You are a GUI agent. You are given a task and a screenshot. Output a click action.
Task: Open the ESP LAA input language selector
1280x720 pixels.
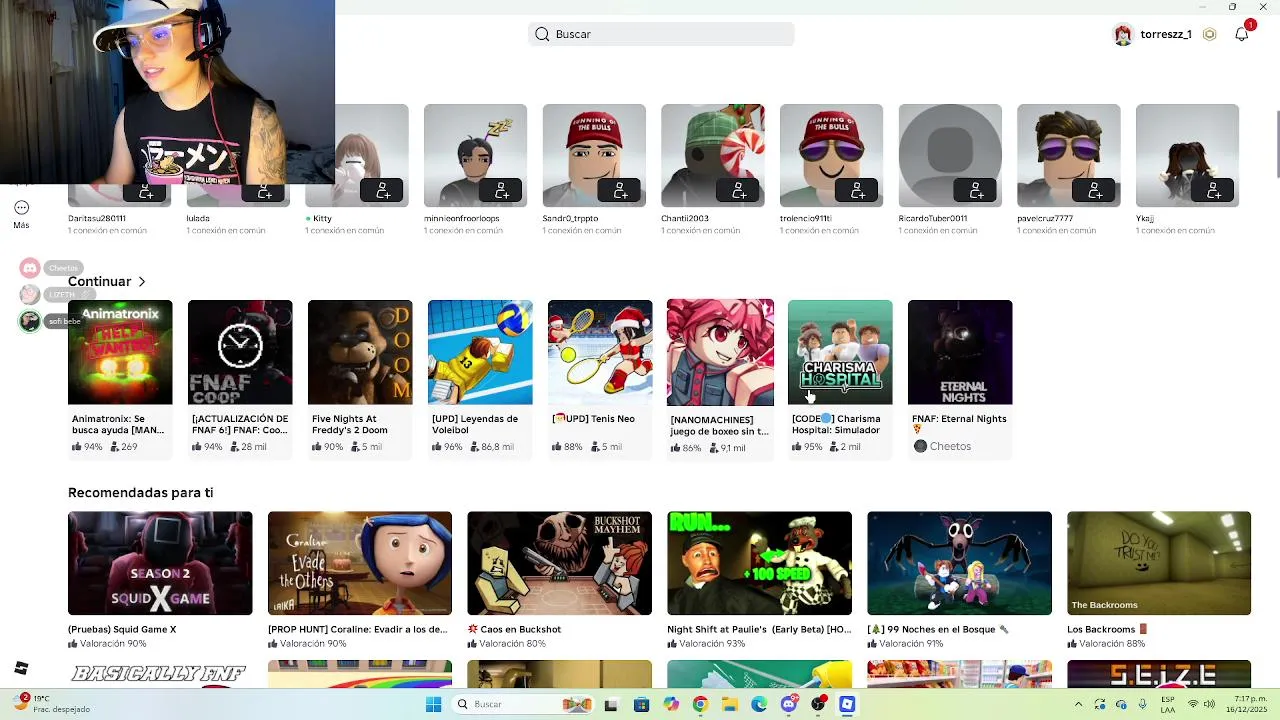(1168, 704)
